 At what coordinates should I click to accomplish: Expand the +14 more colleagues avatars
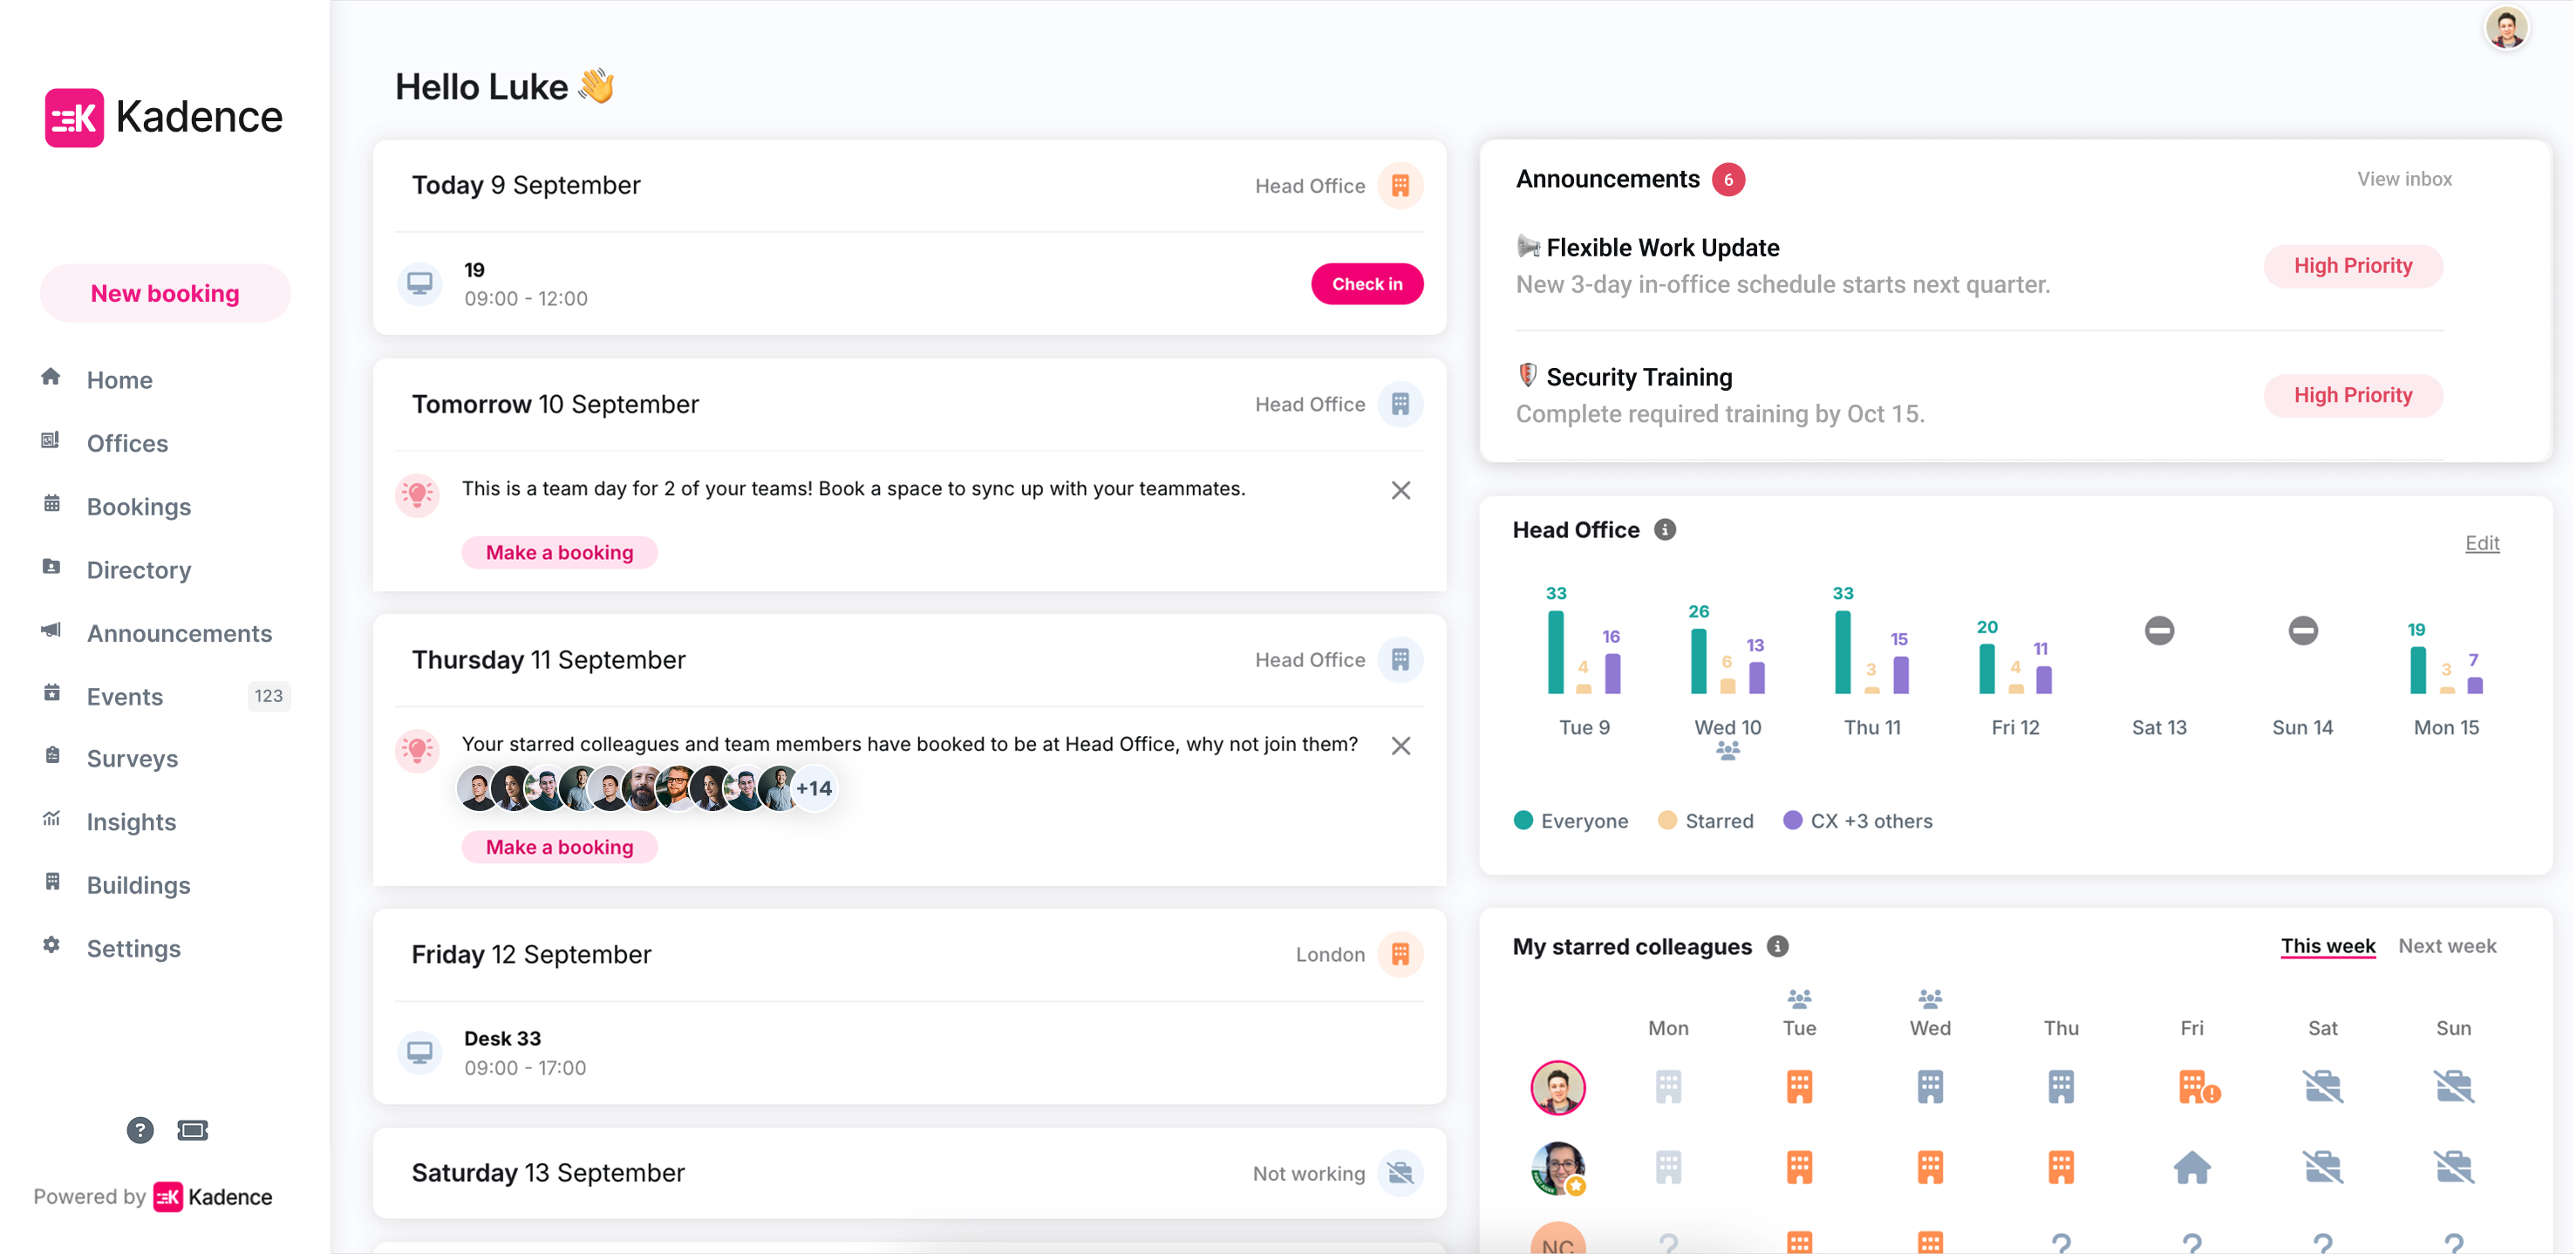[x=814, y=789]
